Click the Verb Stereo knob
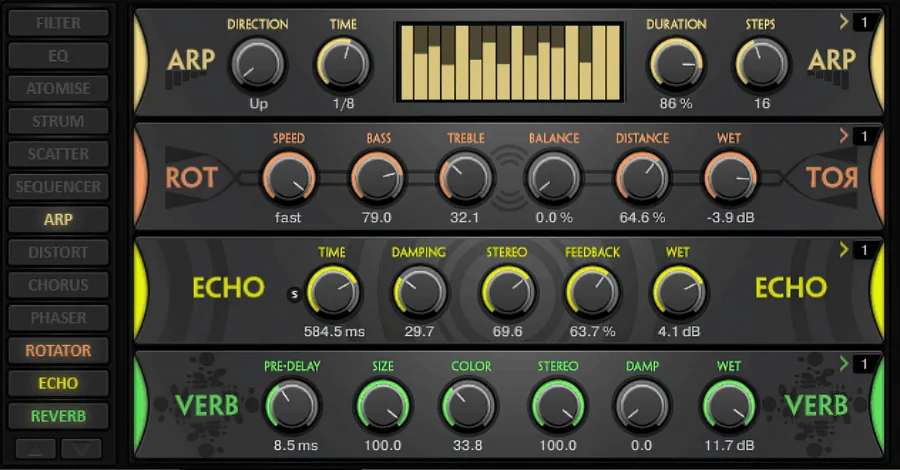This screenshot has height=470, width=900. pyautogui.click(x=557, y=406)
